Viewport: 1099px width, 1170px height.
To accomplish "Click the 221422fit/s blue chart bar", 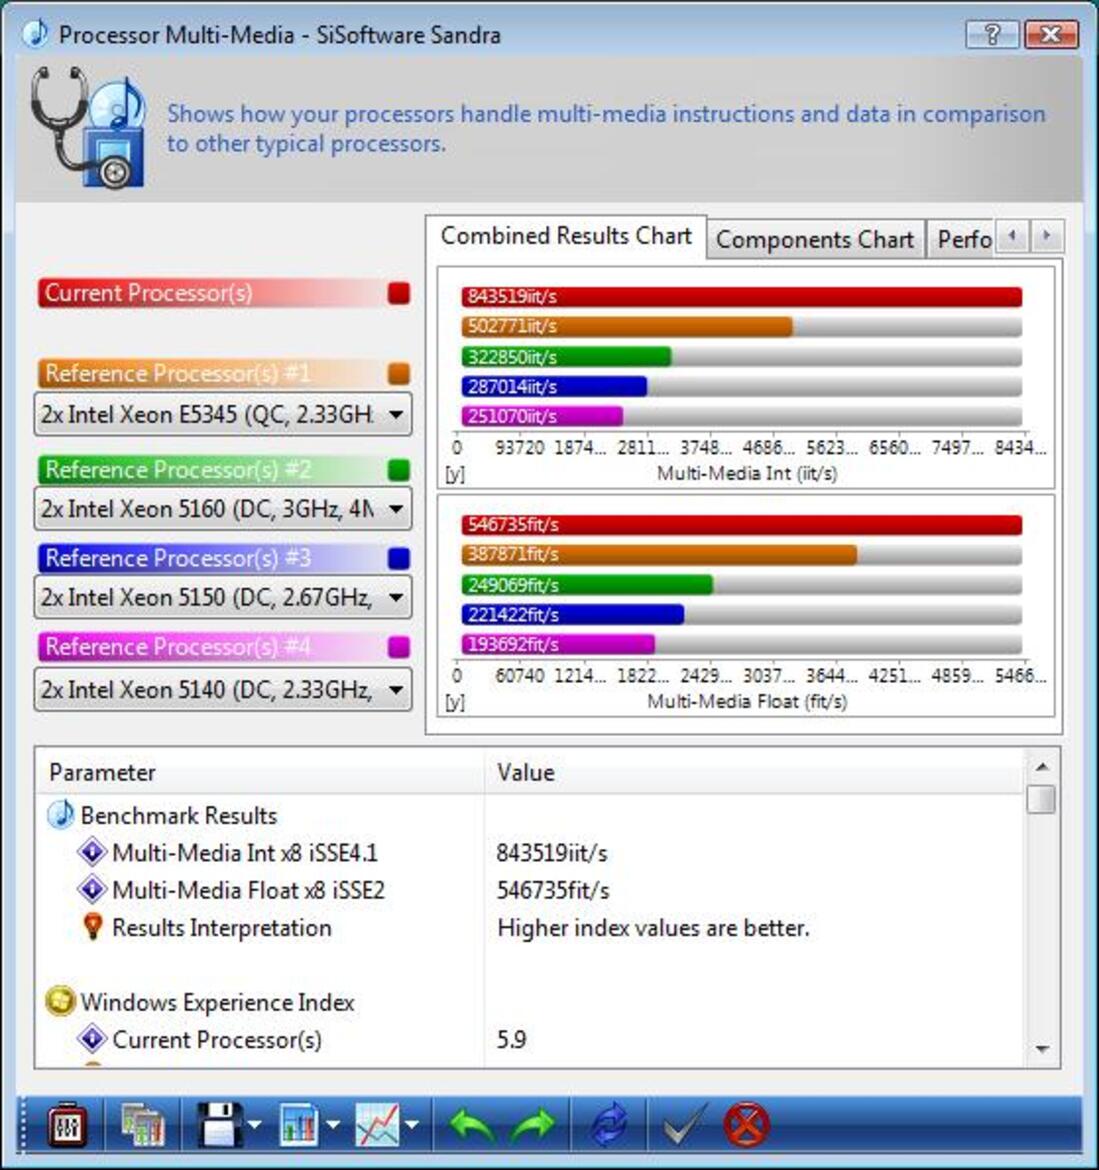I will (572, 615).
